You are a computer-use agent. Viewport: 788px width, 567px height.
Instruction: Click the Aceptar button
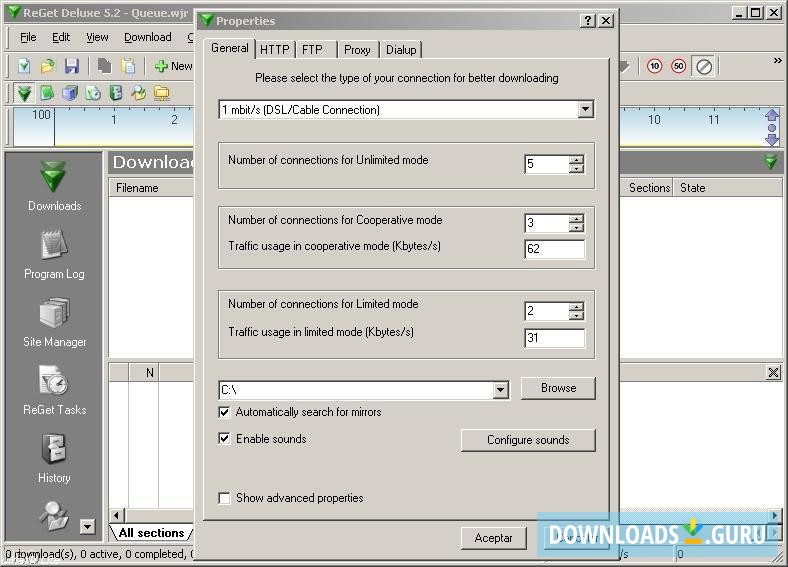pos(494,538)
